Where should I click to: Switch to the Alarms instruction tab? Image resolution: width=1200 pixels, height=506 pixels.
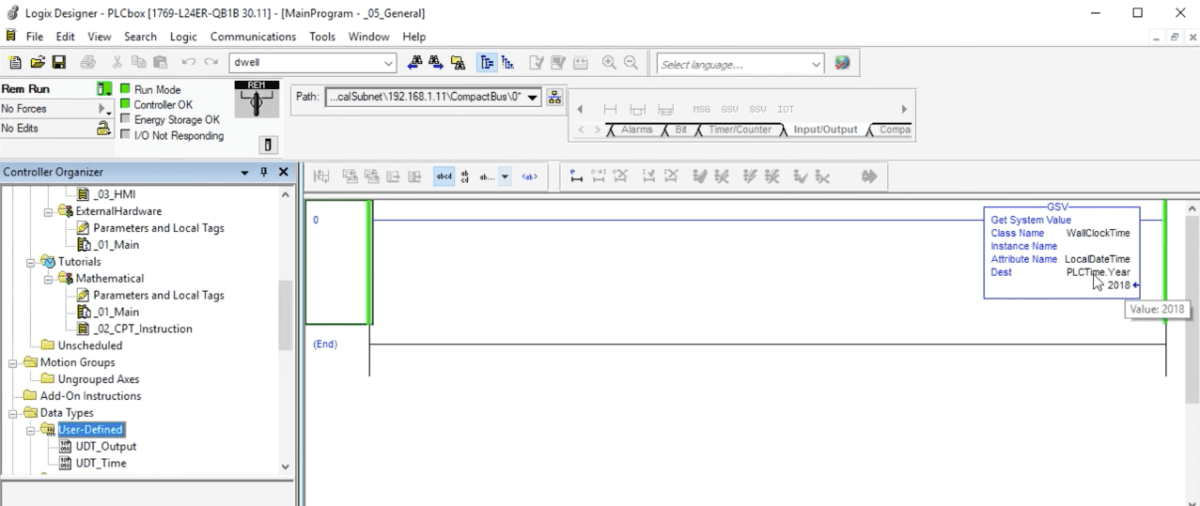click(x=635, y=130)
